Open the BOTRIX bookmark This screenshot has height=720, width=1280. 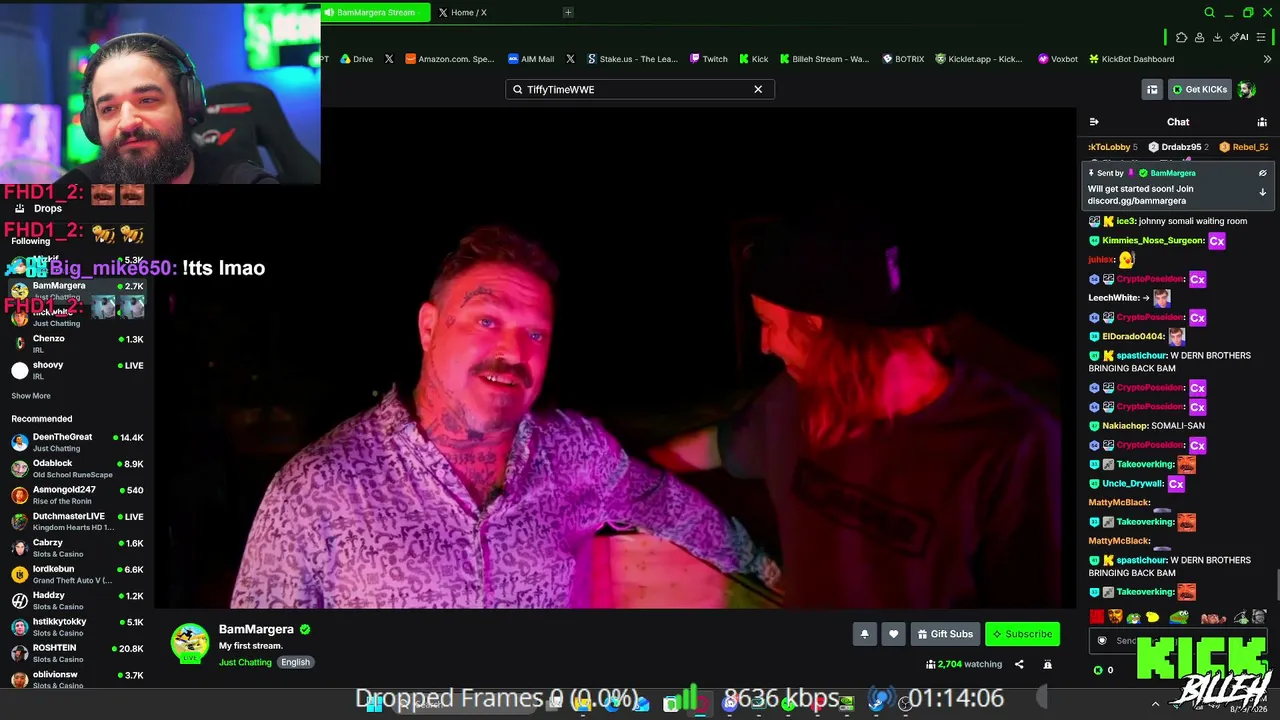[903, 59]
